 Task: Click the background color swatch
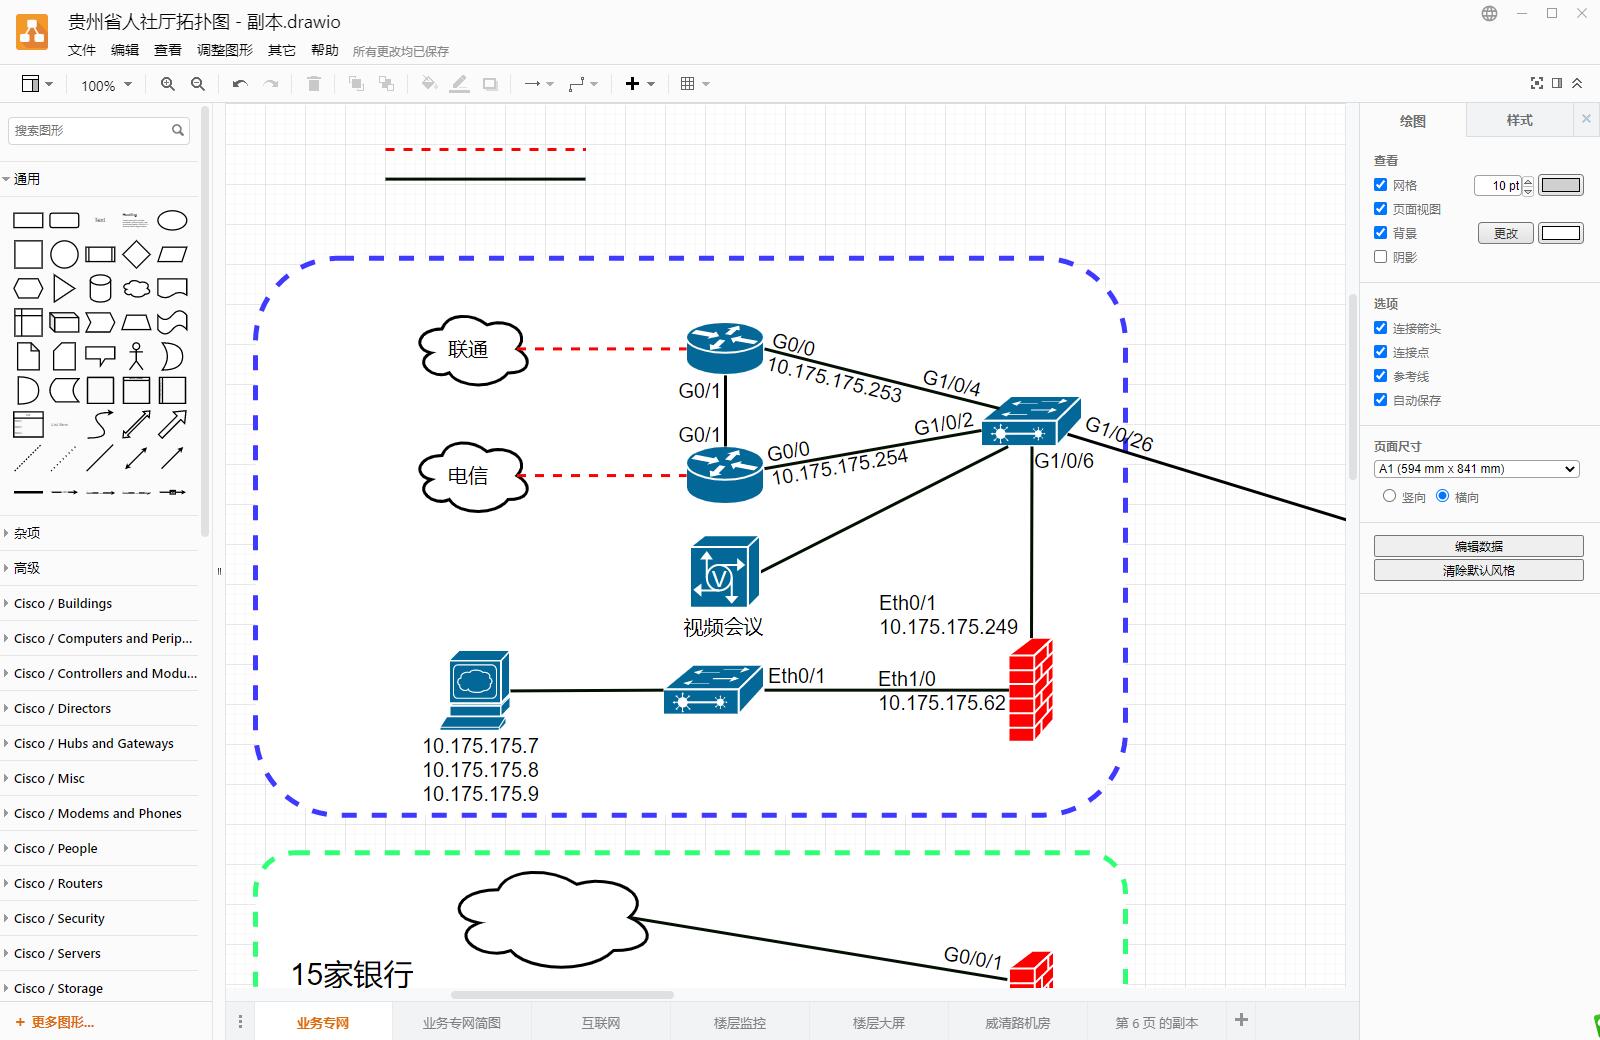[x=1560, y=233]
